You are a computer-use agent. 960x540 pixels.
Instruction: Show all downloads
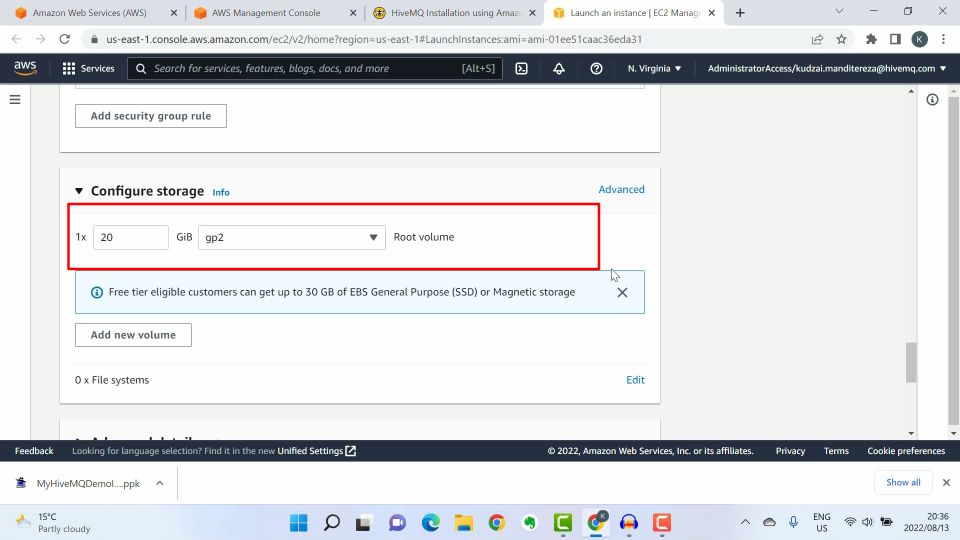903,482
